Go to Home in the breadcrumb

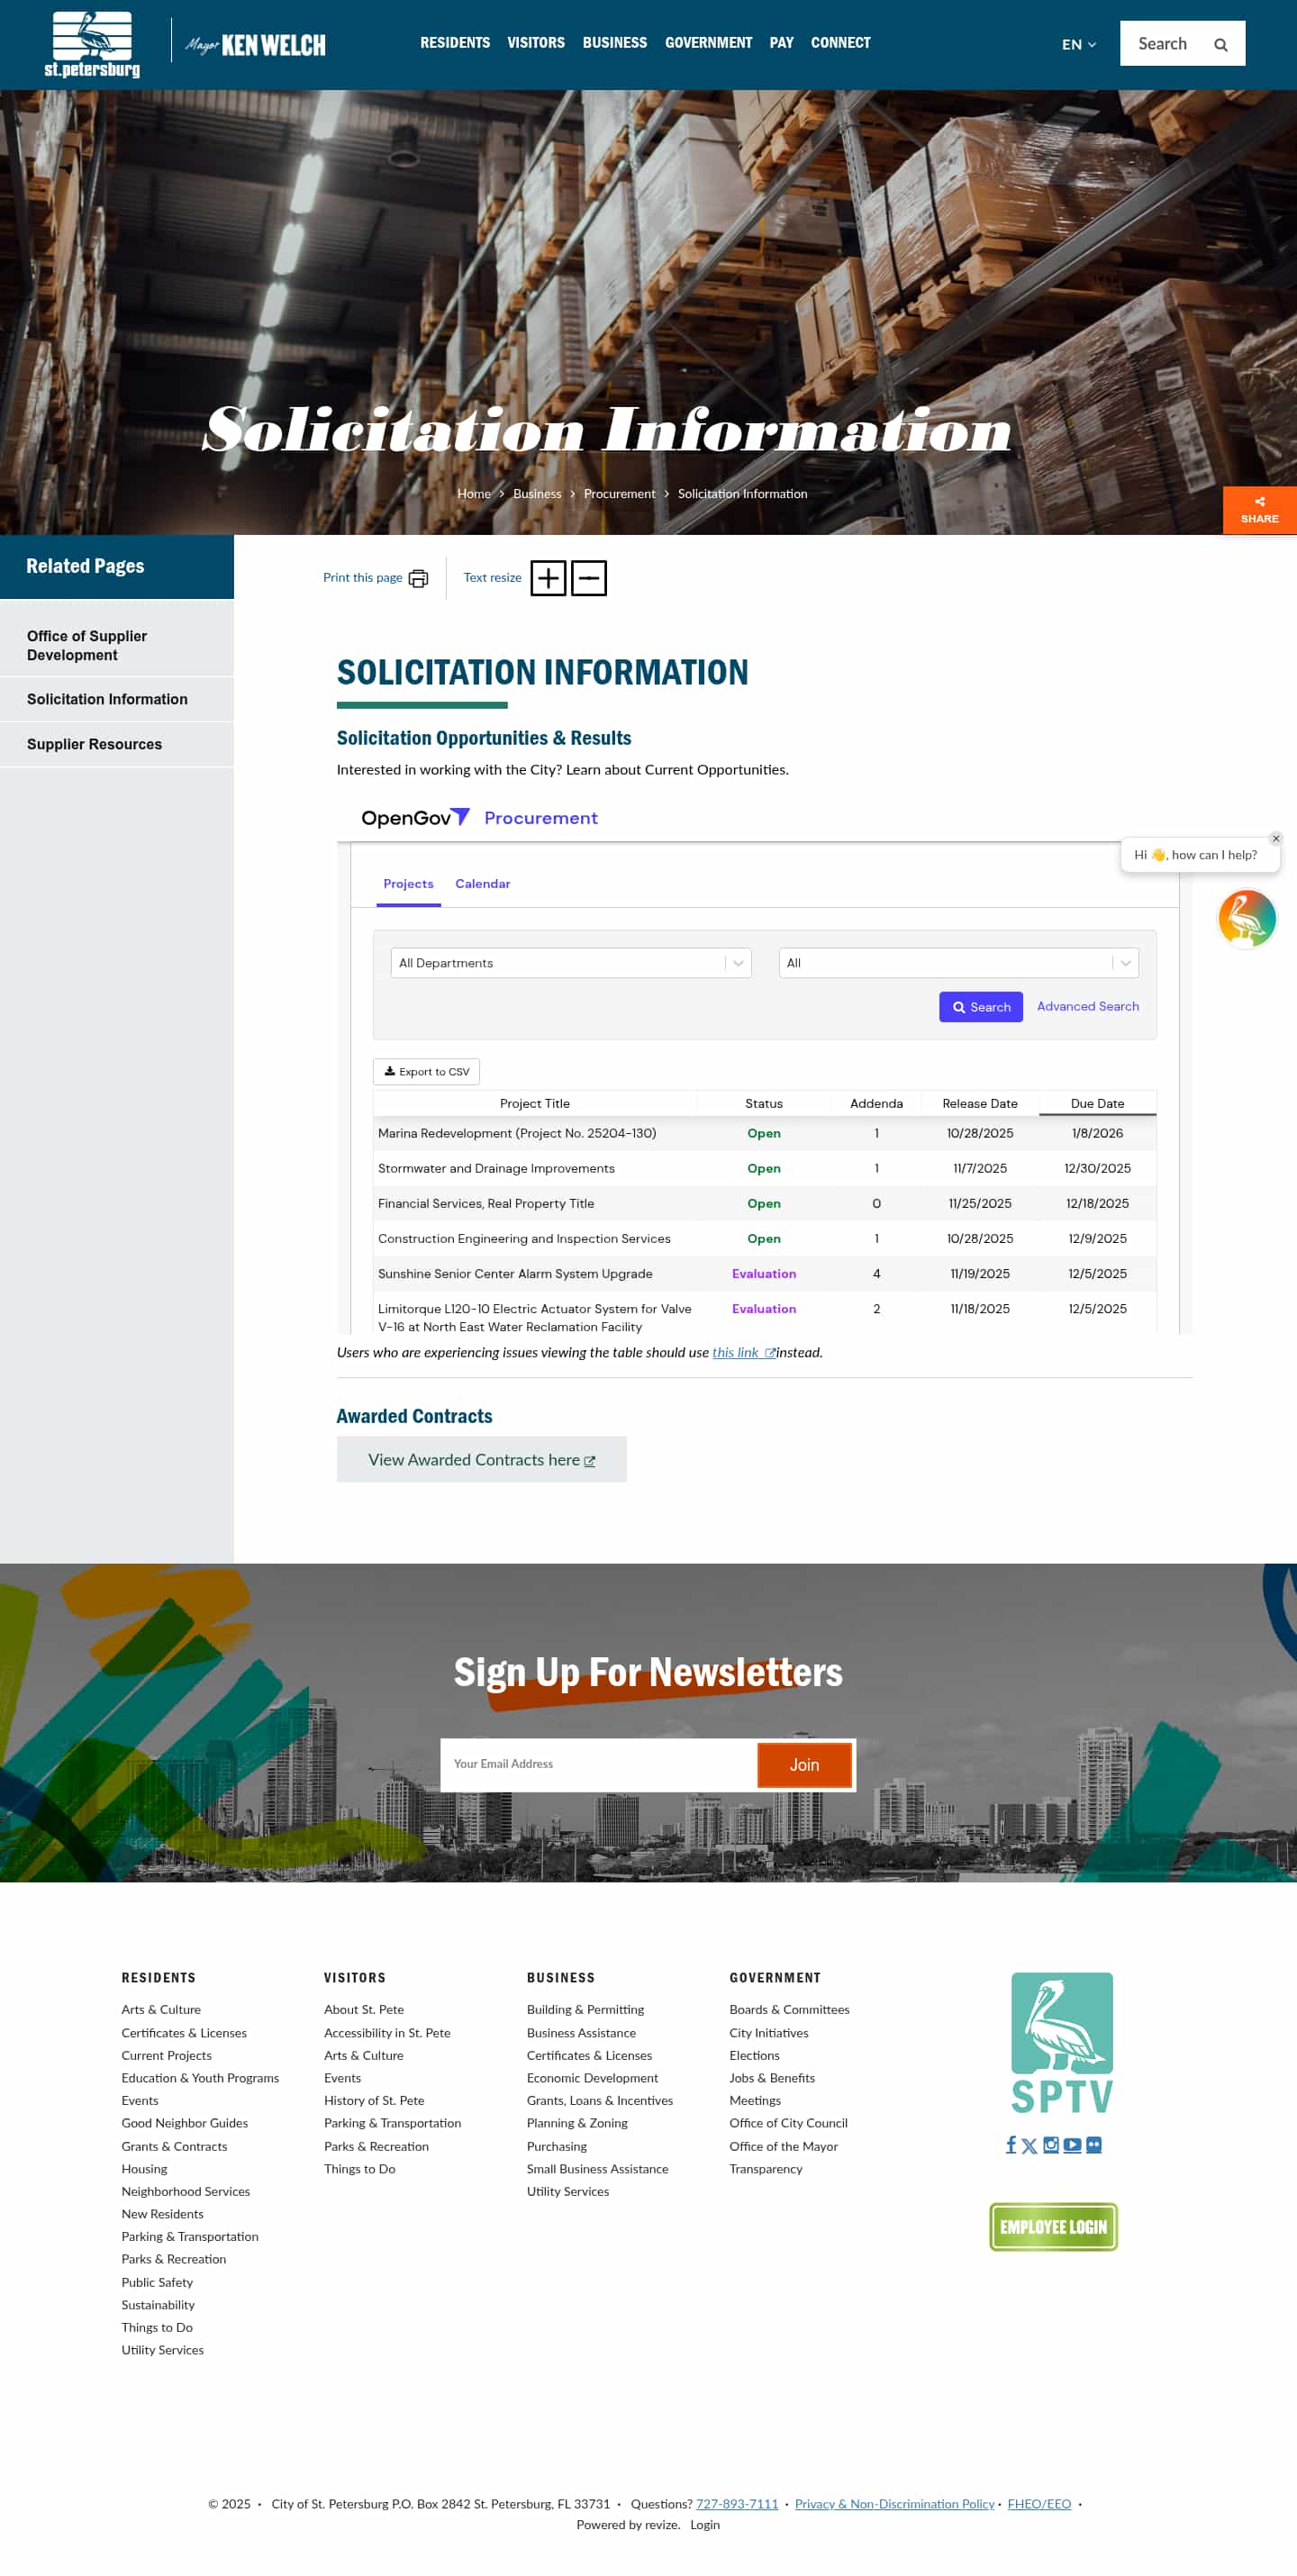[474, 494]
